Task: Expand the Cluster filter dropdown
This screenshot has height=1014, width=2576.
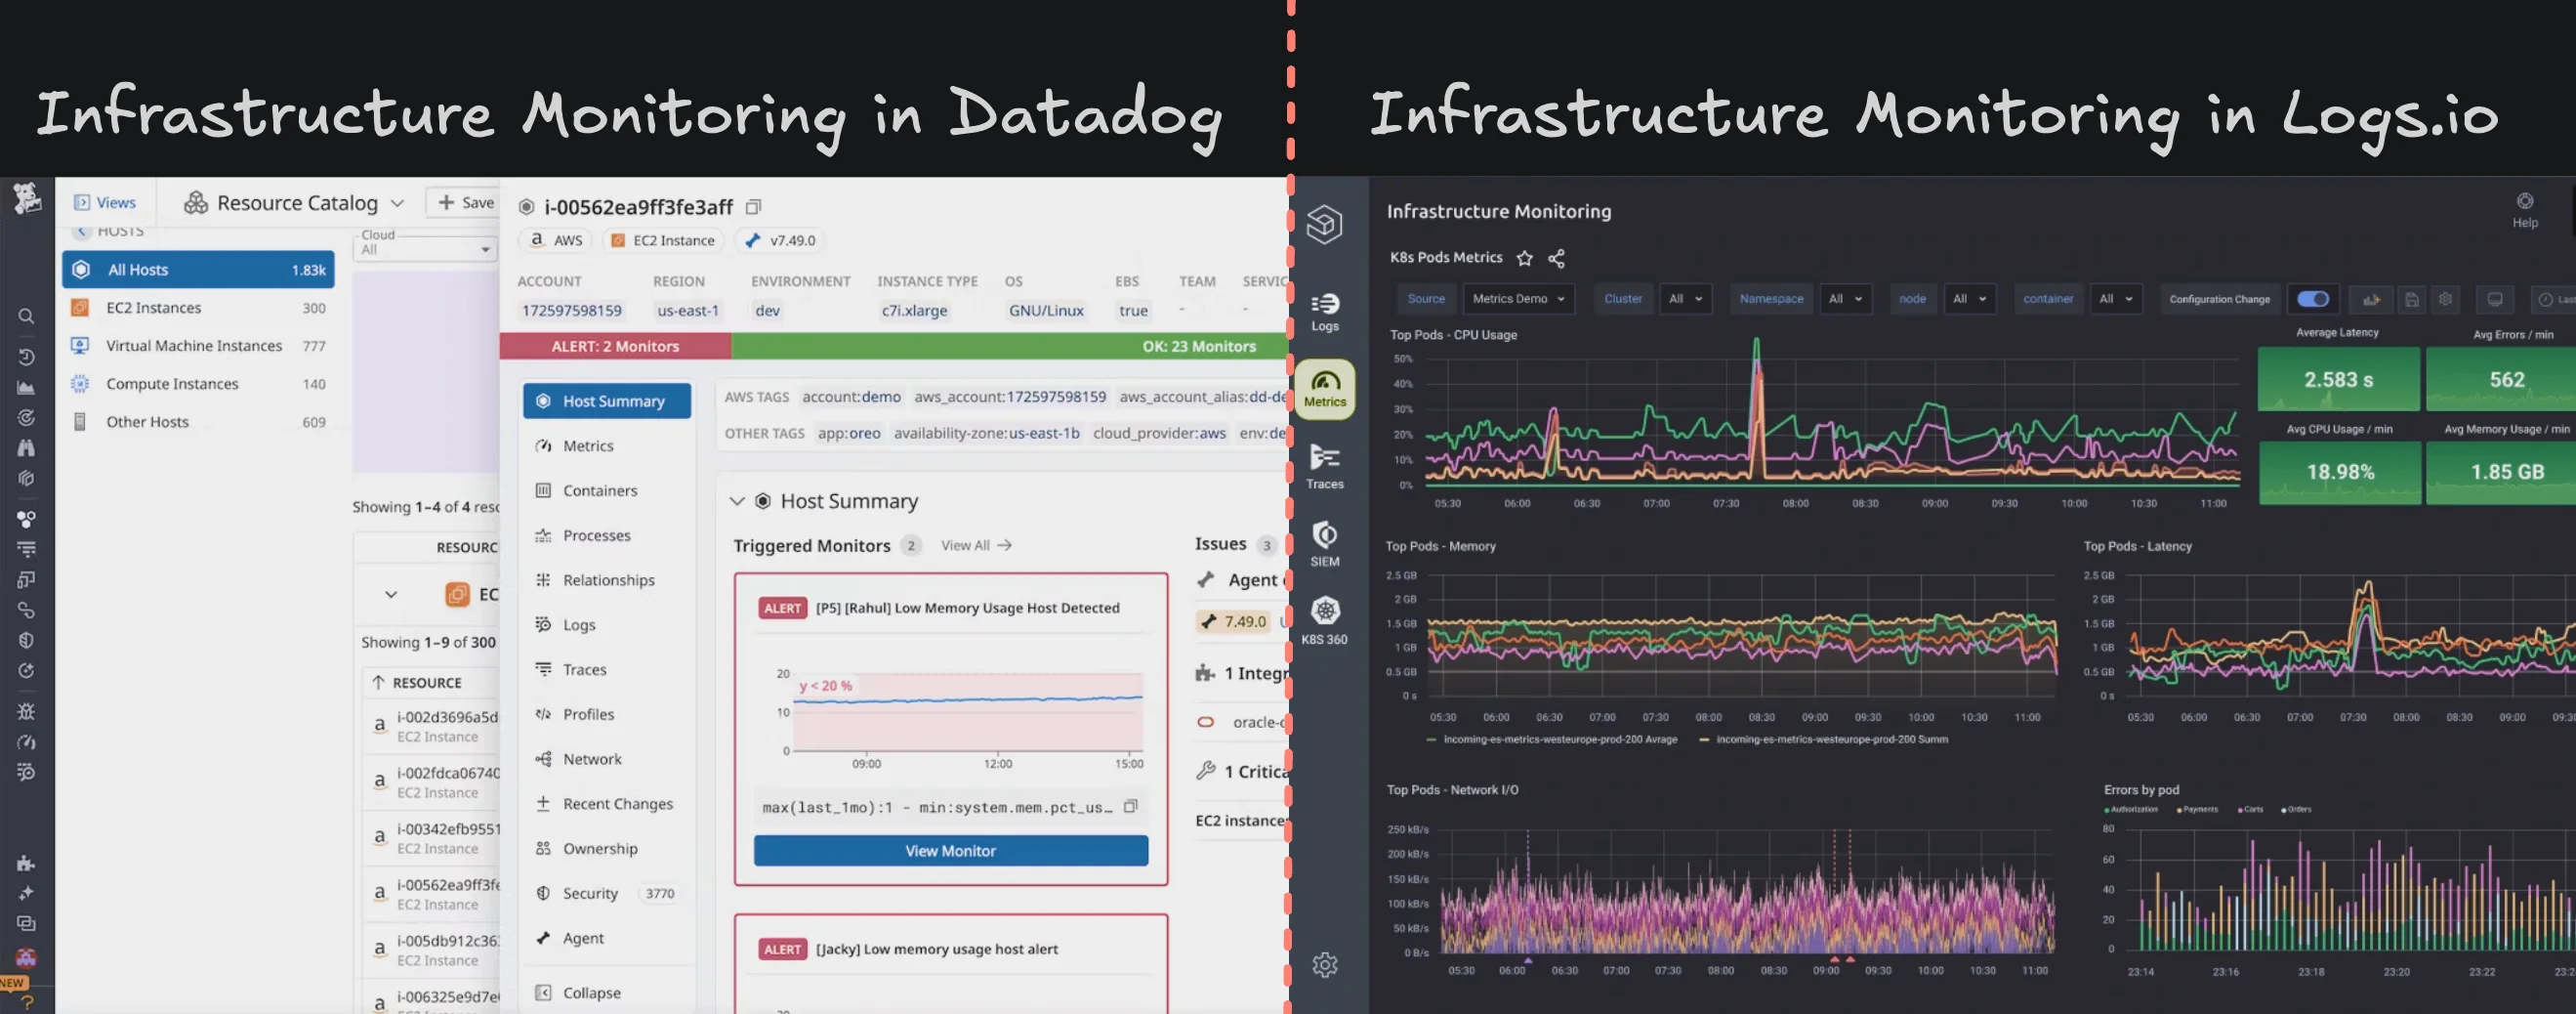Action: click(x=1687, y=298)
